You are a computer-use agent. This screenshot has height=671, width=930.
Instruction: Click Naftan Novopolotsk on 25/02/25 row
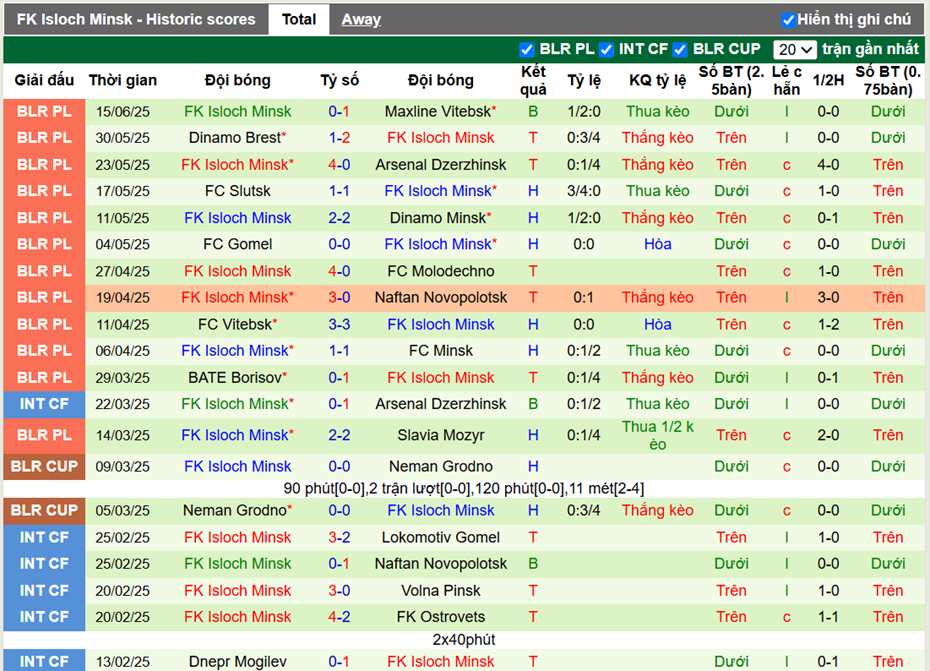click(x=441, y=564)
